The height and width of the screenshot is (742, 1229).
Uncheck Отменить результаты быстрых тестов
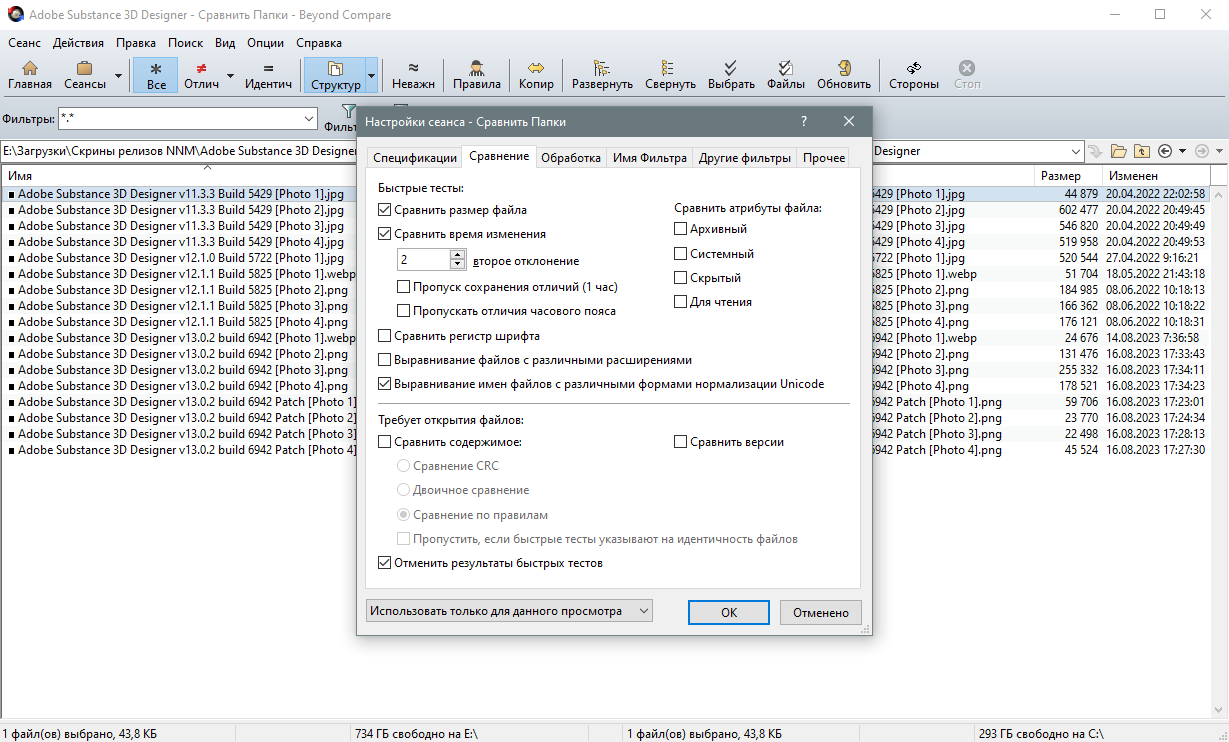tap(385, 563)
